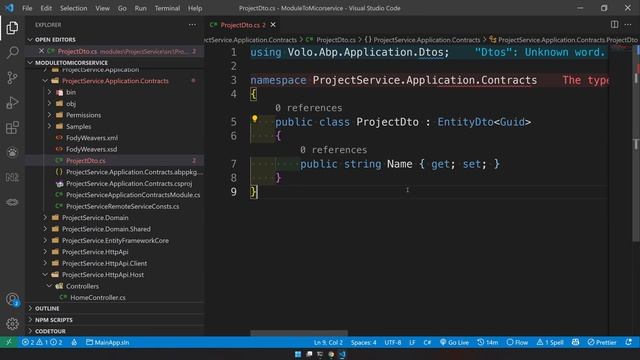Viewport: 640px width, 360px height.
Task: Open the Selection menu
Action: [x=73, y=8]
